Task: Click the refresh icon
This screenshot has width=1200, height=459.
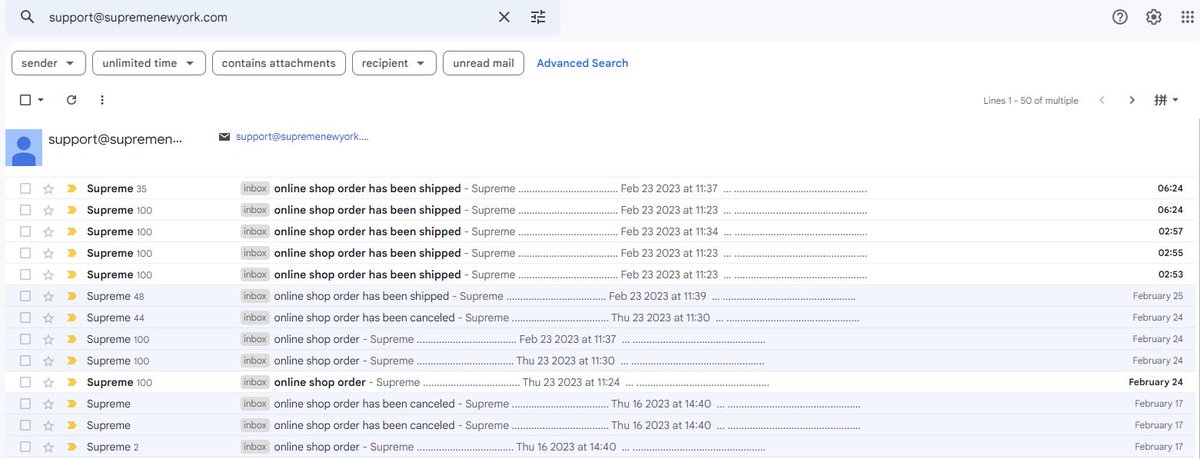Action: click(x=71, y=100)
